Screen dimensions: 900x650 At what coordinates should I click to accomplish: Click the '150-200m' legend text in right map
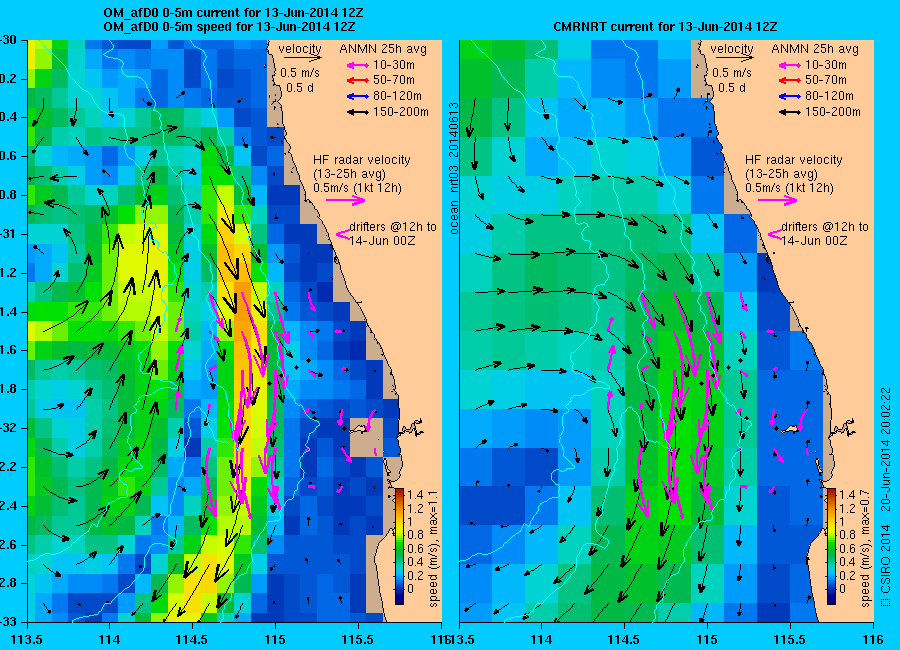pos(832,112)
